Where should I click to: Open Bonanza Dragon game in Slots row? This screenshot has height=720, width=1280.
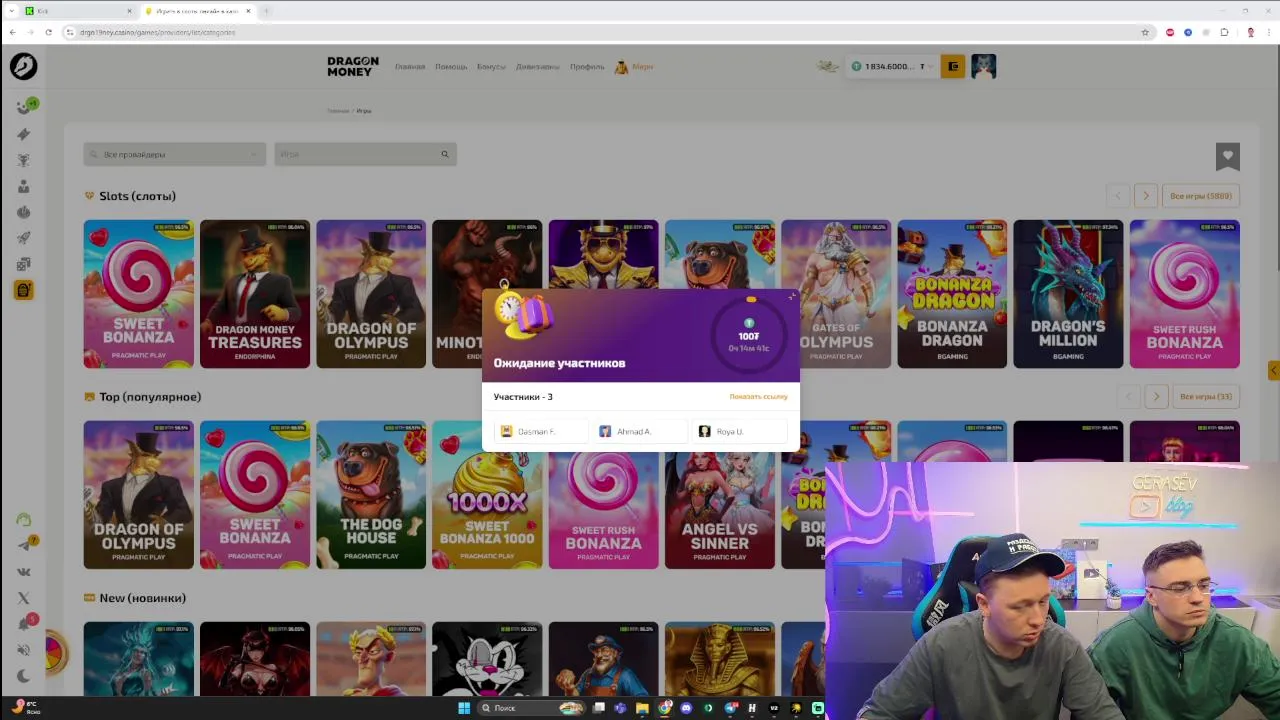point(952,294)
